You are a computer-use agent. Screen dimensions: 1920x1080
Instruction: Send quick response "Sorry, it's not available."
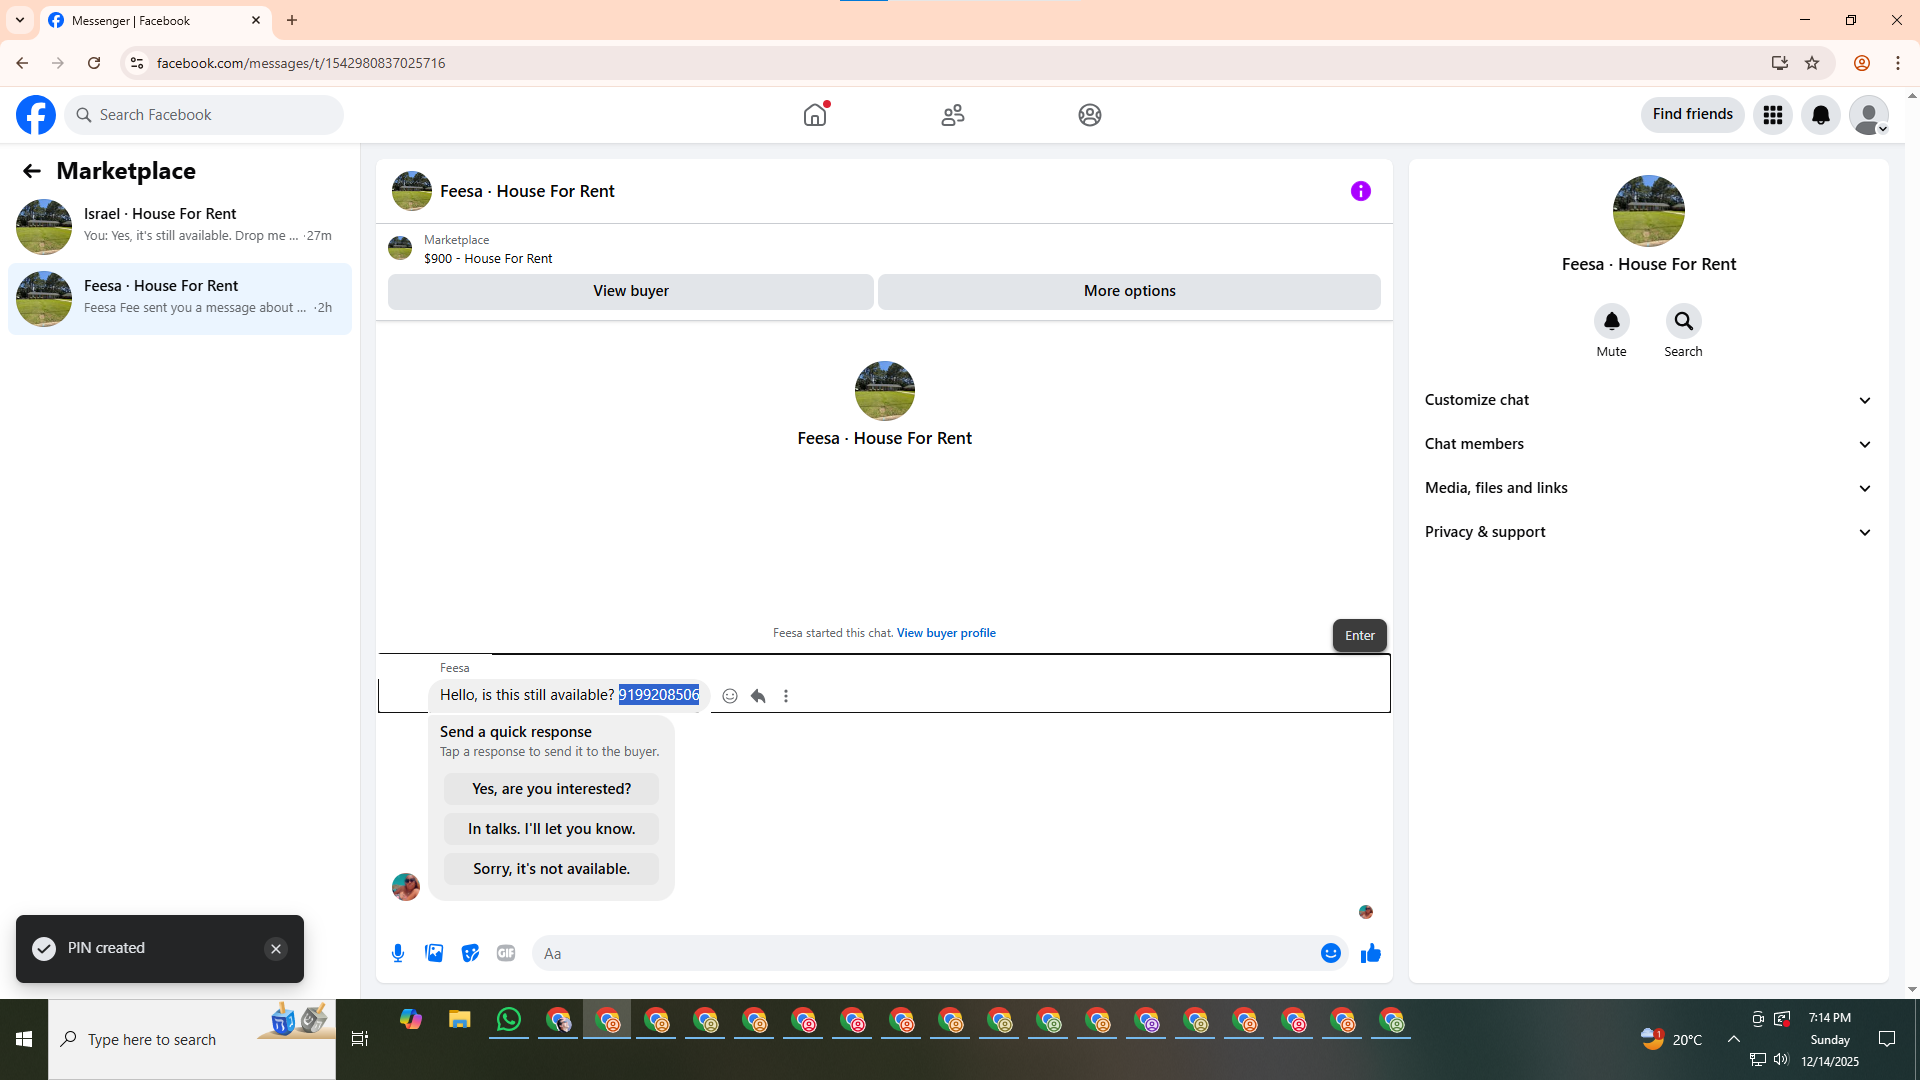(551, 869)
